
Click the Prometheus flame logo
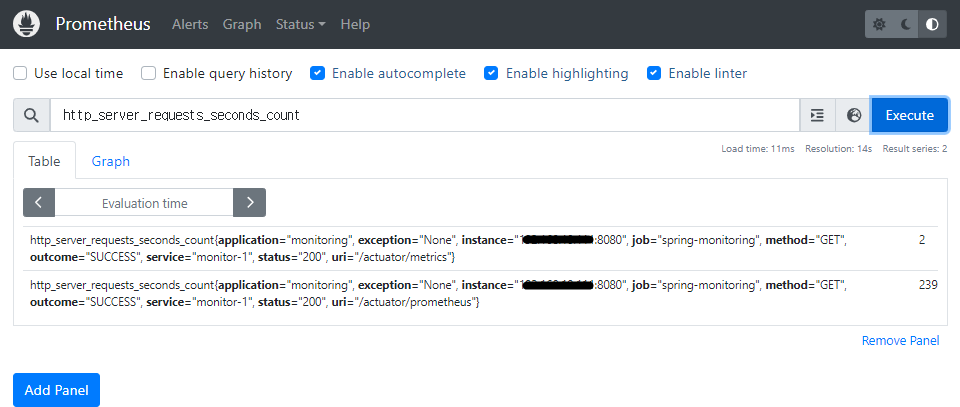(26, 24)
